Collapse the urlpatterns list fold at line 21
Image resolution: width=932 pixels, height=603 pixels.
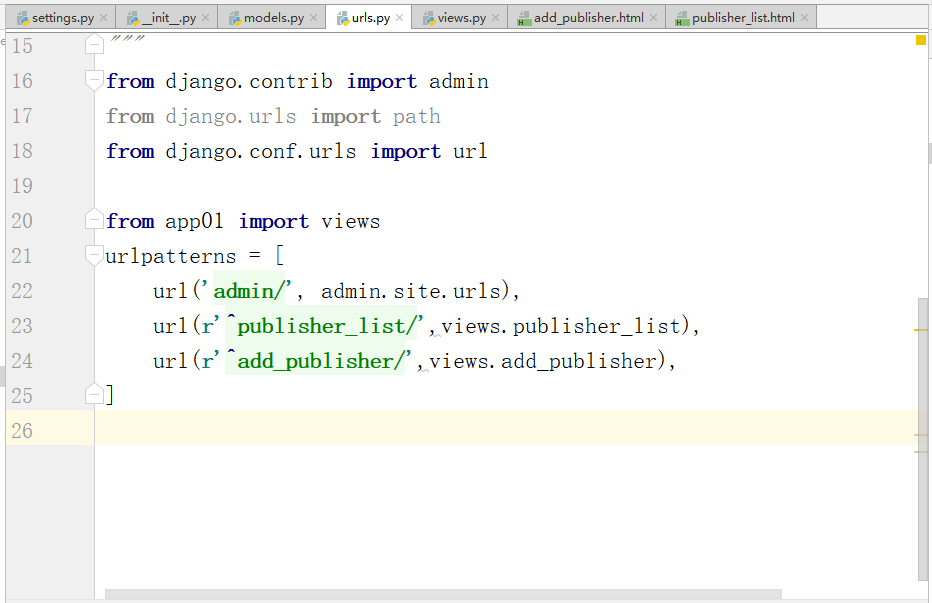tap(95, 256)
